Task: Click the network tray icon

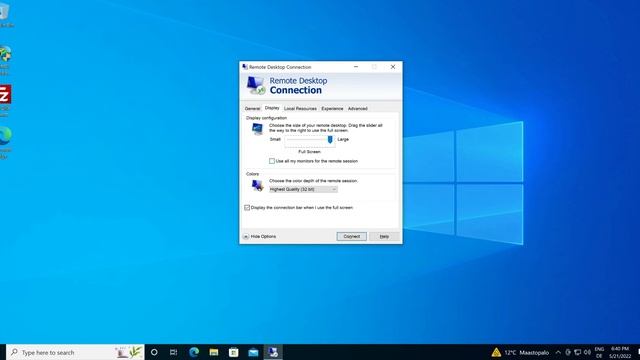Action: click(x=578, y=352)
